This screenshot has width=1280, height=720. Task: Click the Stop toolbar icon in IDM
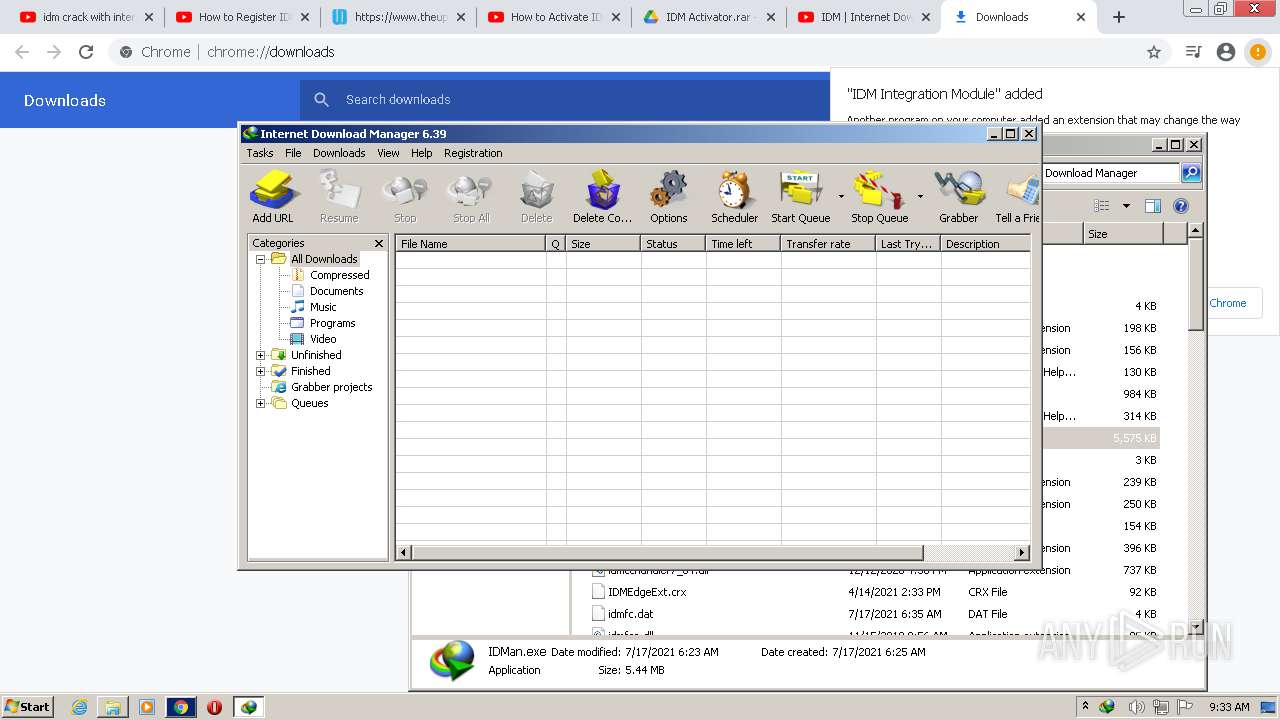[405, 196]
